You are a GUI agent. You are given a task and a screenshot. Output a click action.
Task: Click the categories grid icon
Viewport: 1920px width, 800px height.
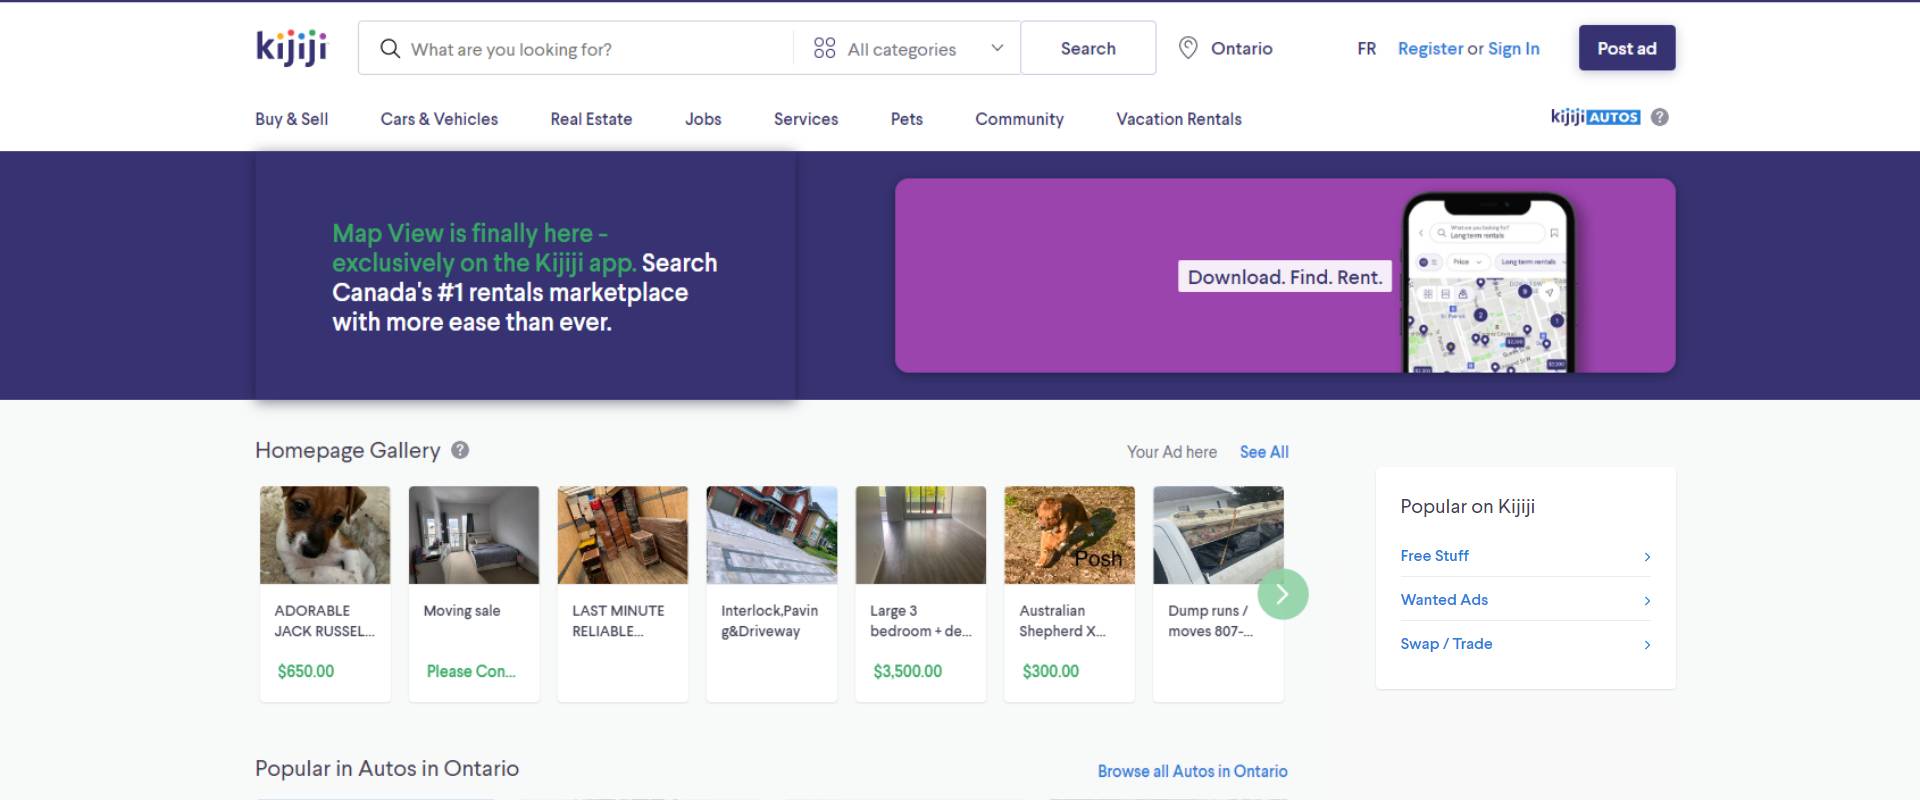click(824, 49)
